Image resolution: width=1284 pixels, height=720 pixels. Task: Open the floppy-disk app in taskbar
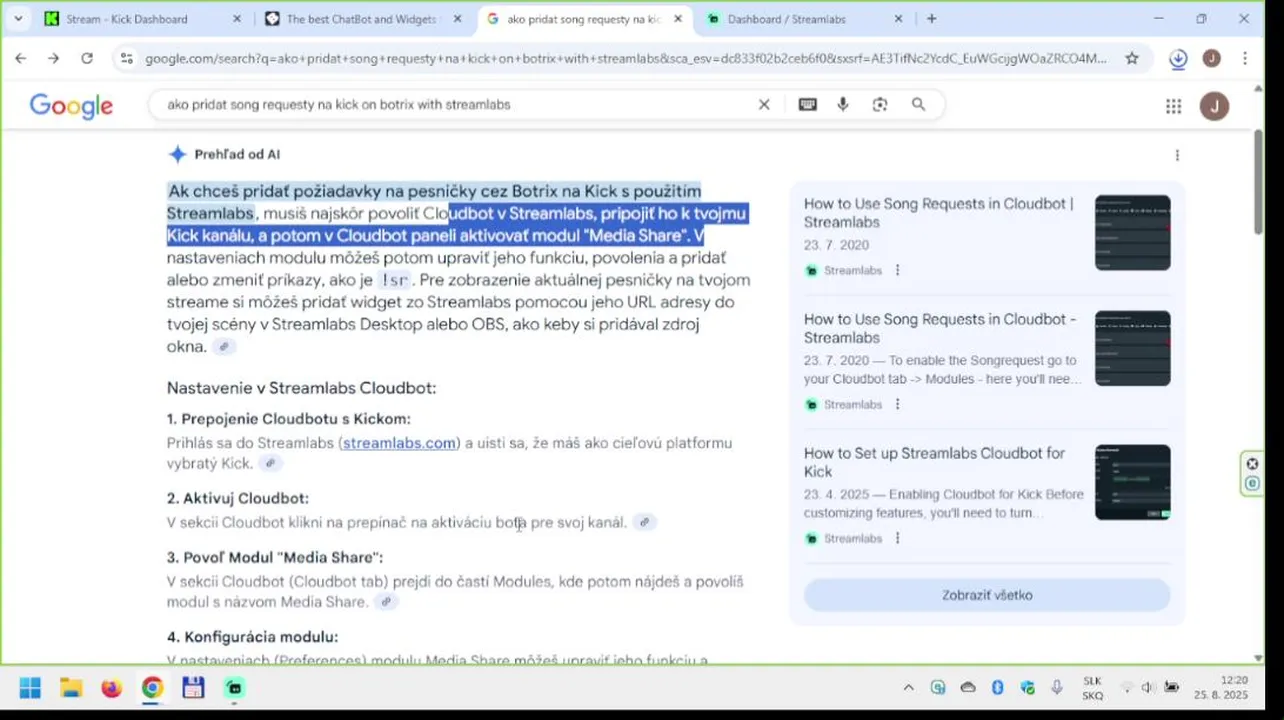(x=193, y=688)
